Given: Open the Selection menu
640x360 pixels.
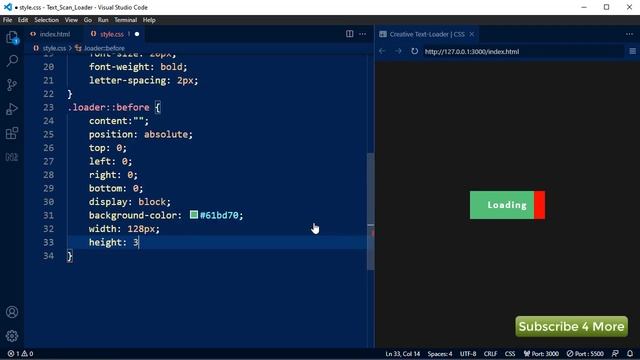Looking at the screenshot, I should coord(47,20).
